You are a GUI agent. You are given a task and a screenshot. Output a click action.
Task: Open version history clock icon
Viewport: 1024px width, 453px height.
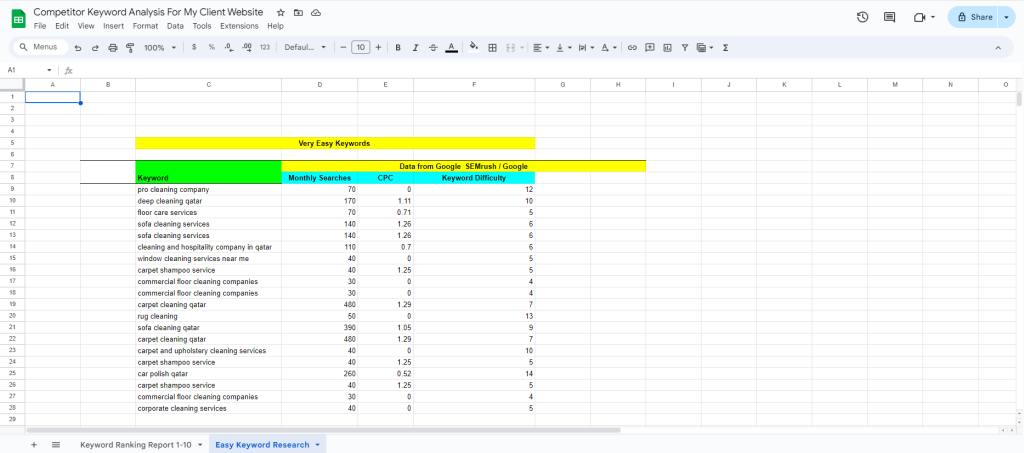pyautogui.click(x=863, y=17)
